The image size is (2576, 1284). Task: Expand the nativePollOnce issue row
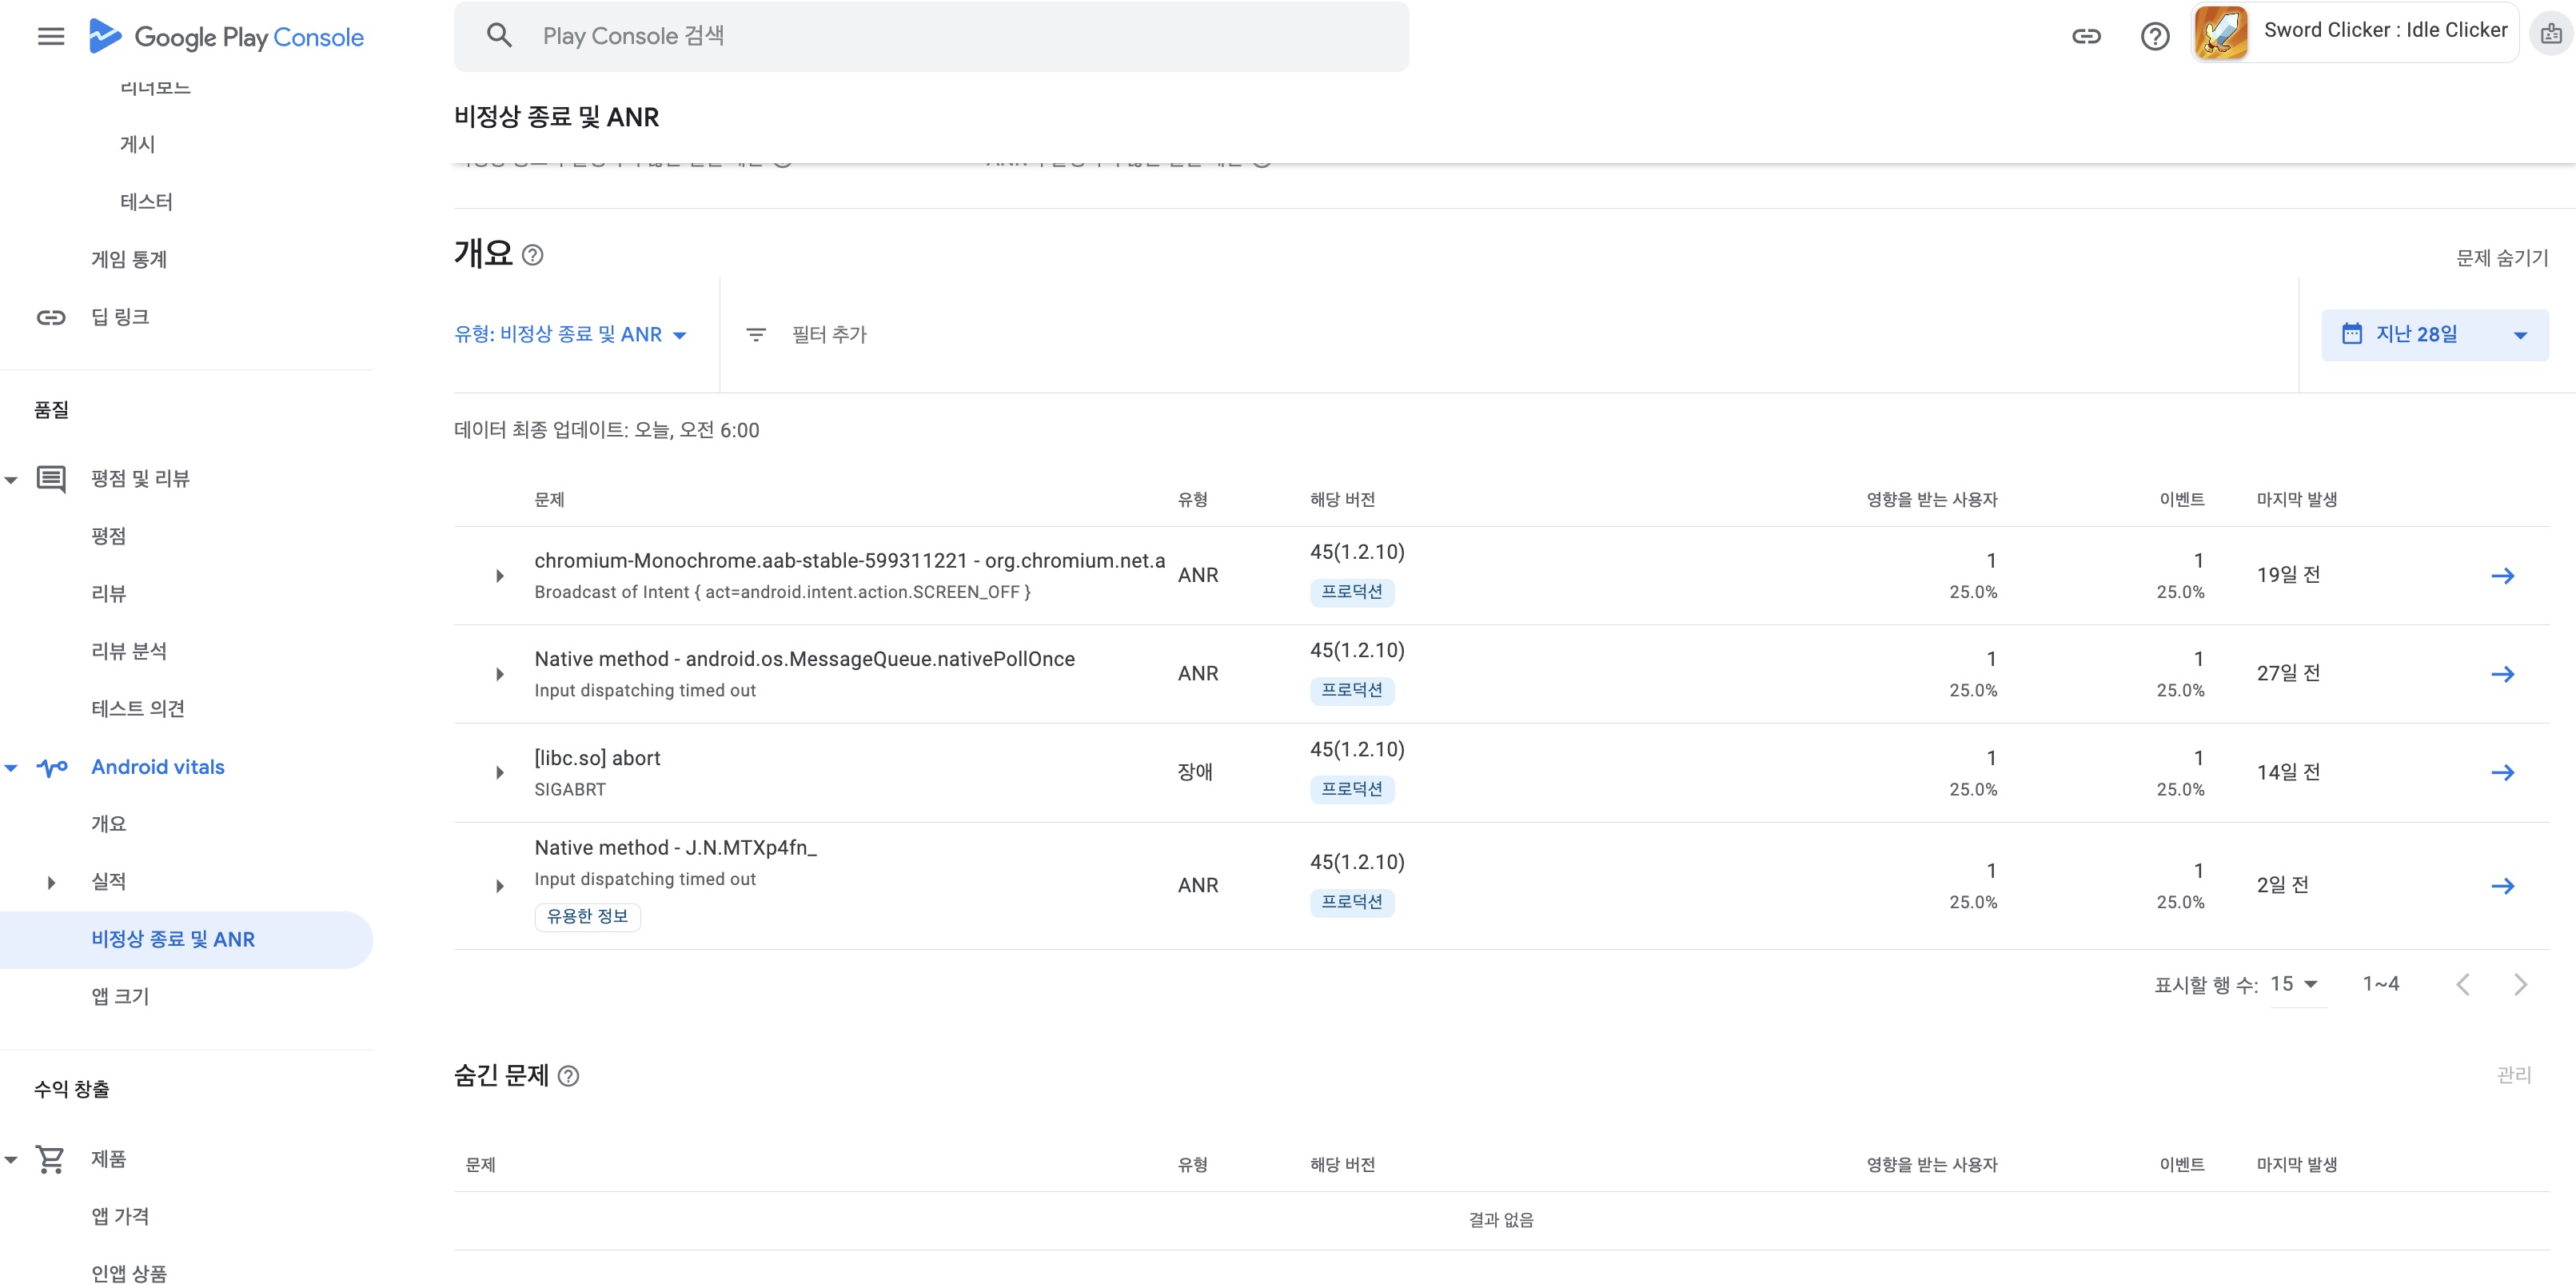[x=500, y=674]
